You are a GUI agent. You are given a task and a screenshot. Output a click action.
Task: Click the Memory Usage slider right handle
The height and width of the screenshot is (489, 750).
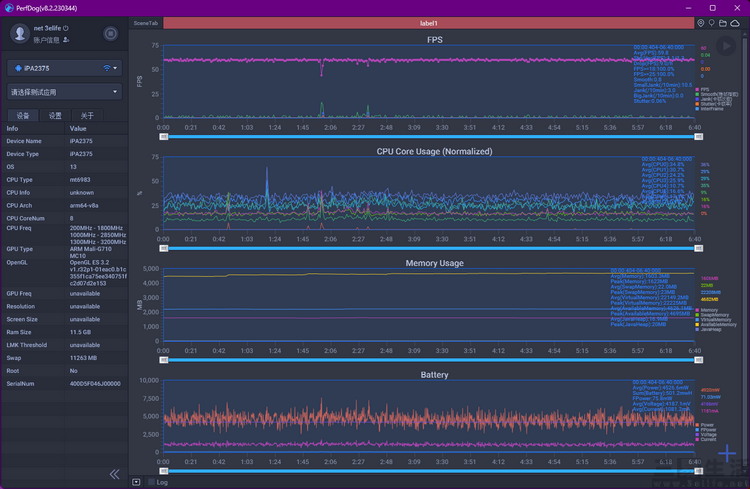click(x=699, y=360)
